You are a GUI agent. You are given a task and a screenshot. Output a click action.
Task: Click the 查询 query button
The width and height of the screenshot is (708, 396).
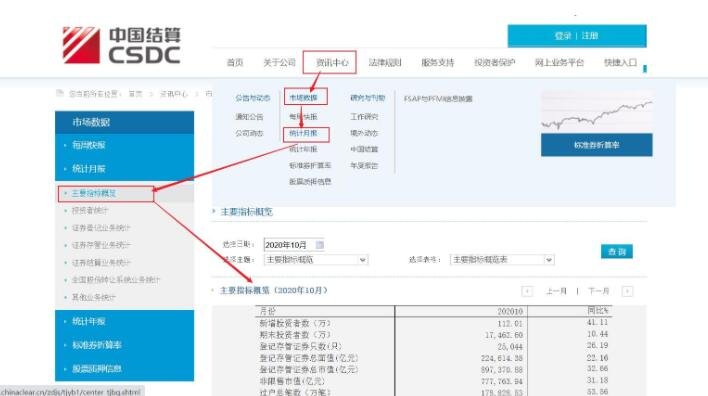(x=617, y=252)
